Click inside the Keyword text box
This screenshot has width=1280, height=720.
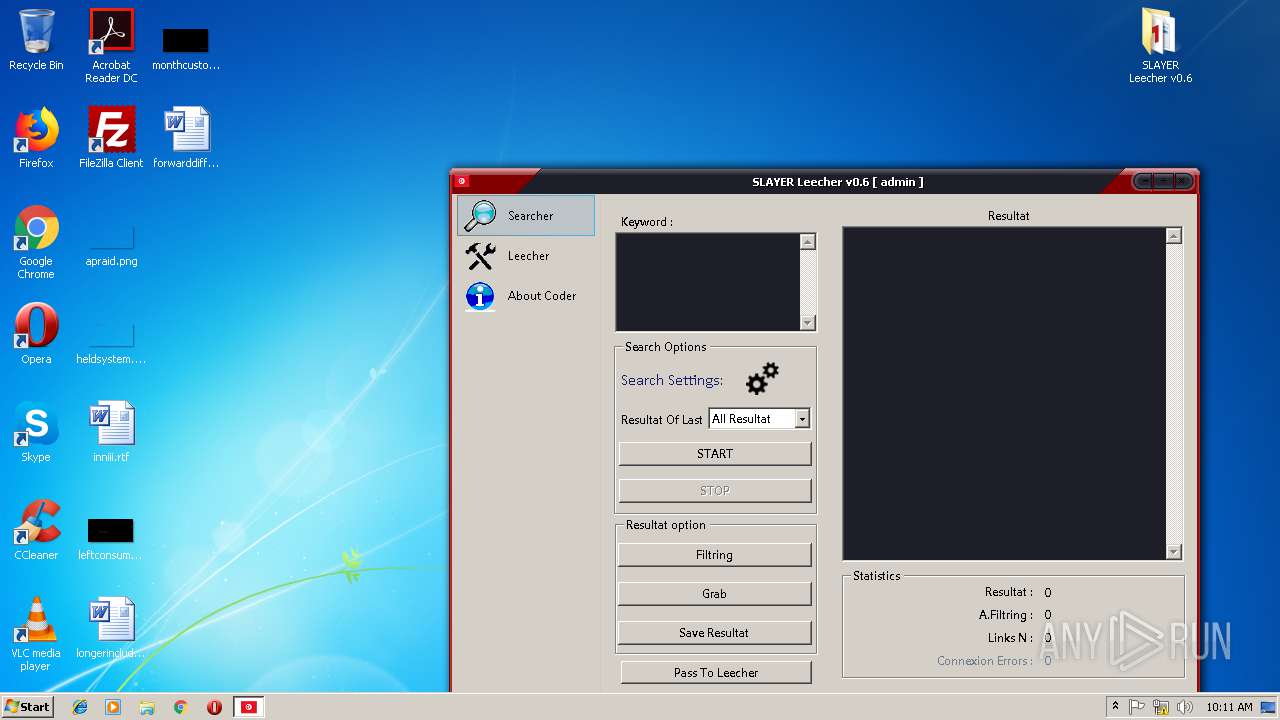pos(708,282)
